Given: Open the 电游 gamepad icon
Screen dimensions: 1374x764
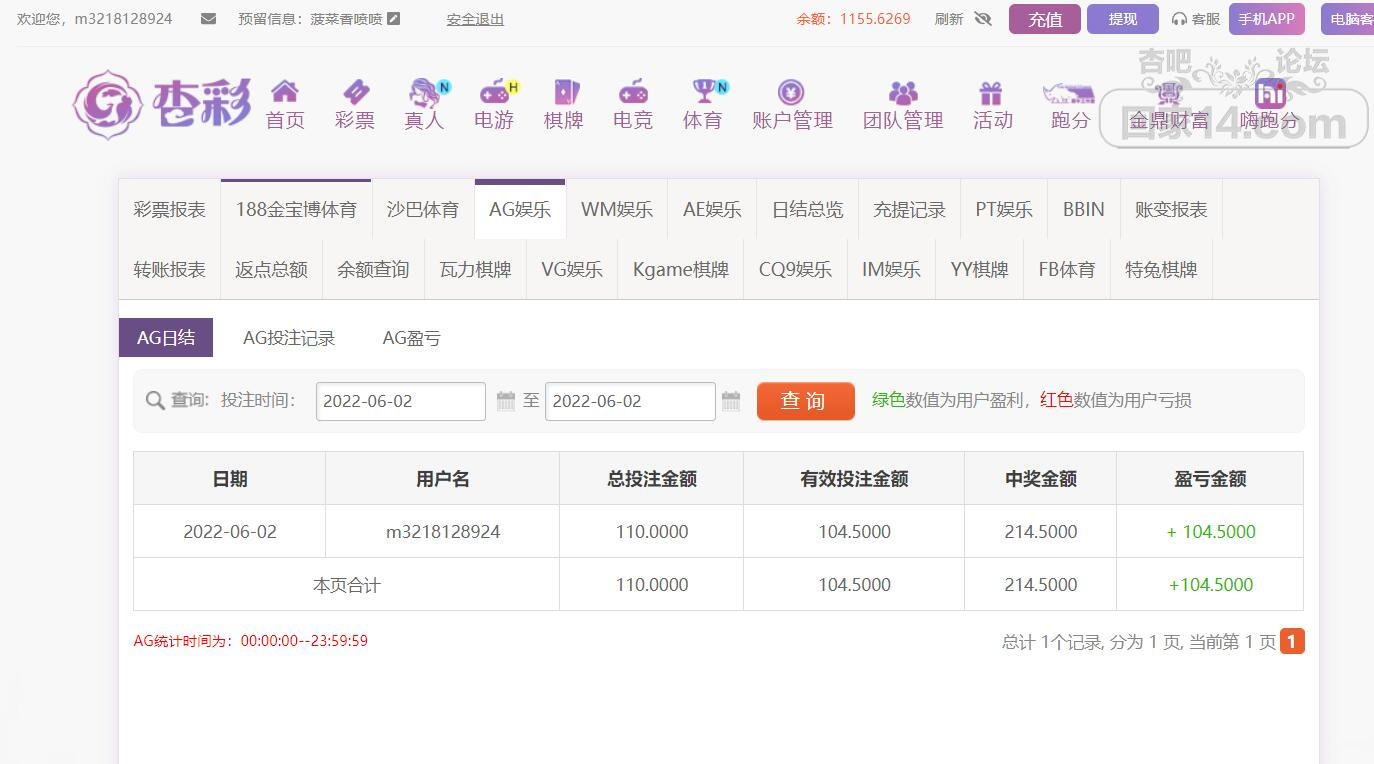Looking at the screenshot, I should click(x=494, y=93).
